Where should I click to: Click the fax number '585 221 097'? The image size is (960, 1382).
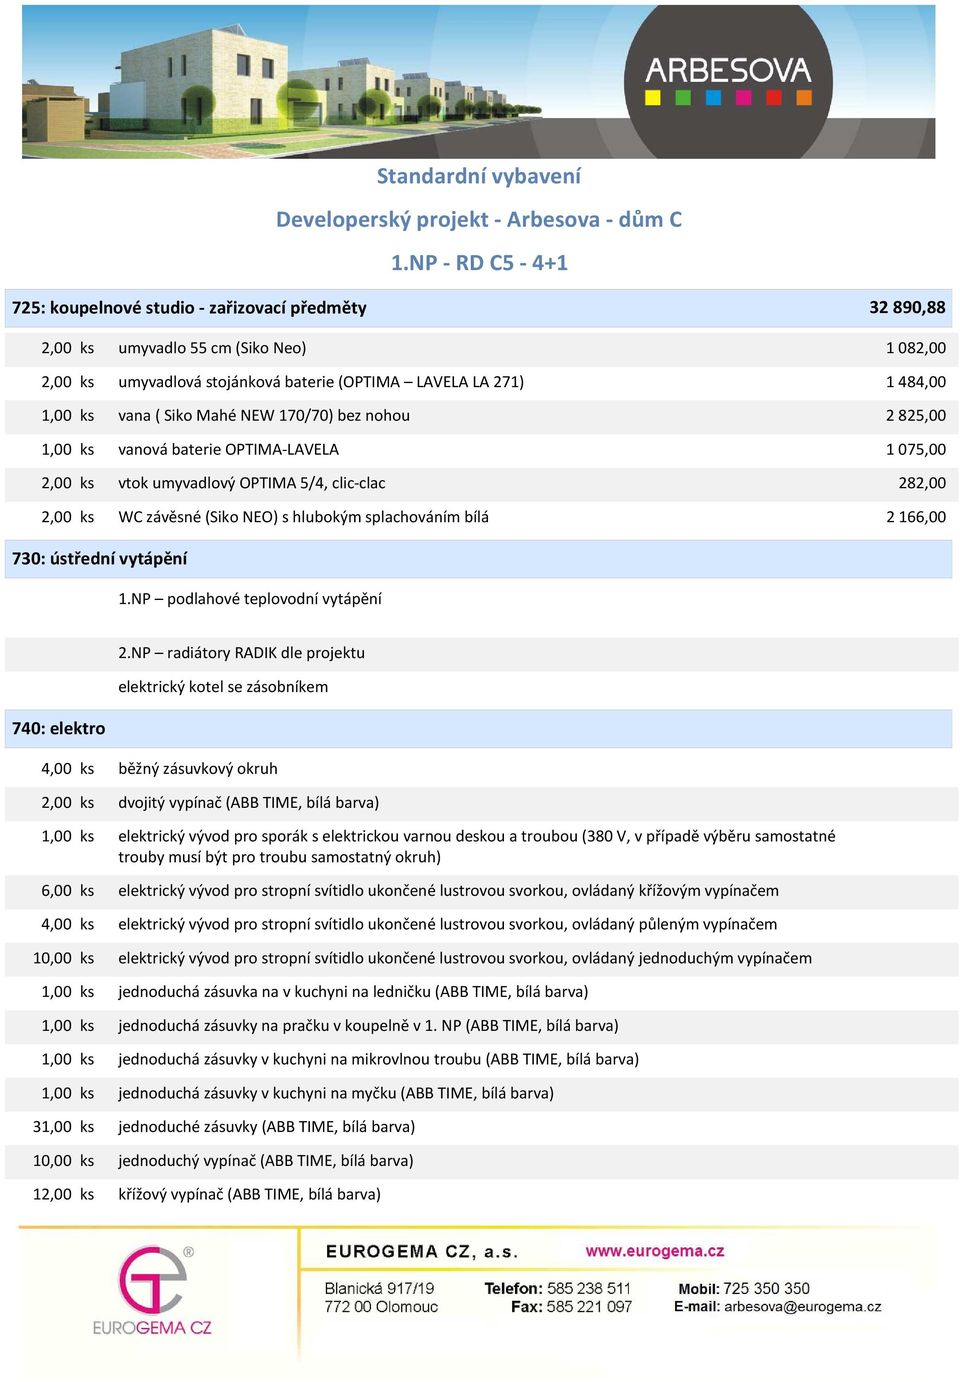589,1307
